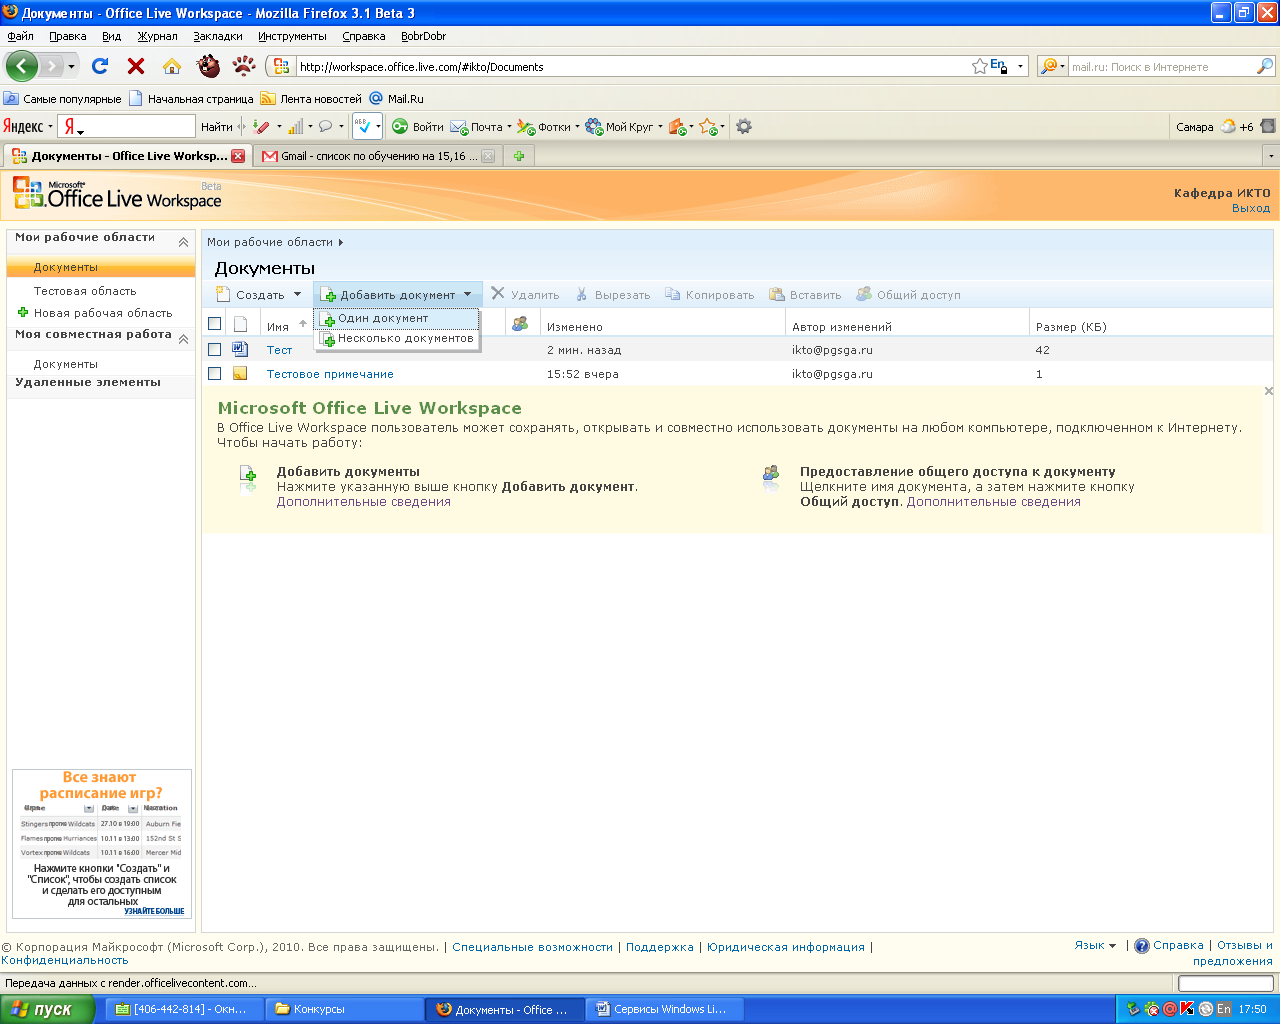Open Почта in the Yandex bar

pyautogui.click(x=480, y=127)
